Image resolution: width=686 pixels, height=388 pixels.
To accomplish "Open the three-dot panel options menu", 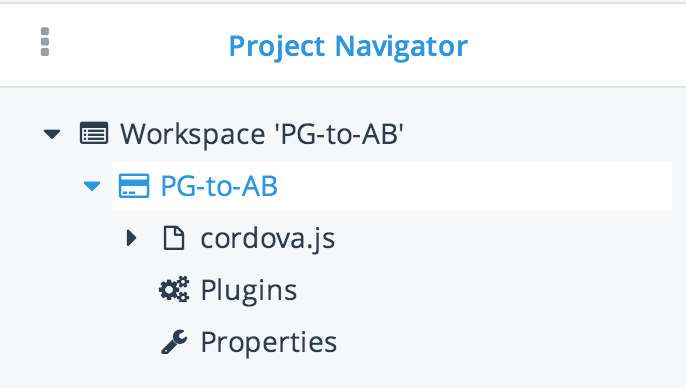I will pos(45,42).
